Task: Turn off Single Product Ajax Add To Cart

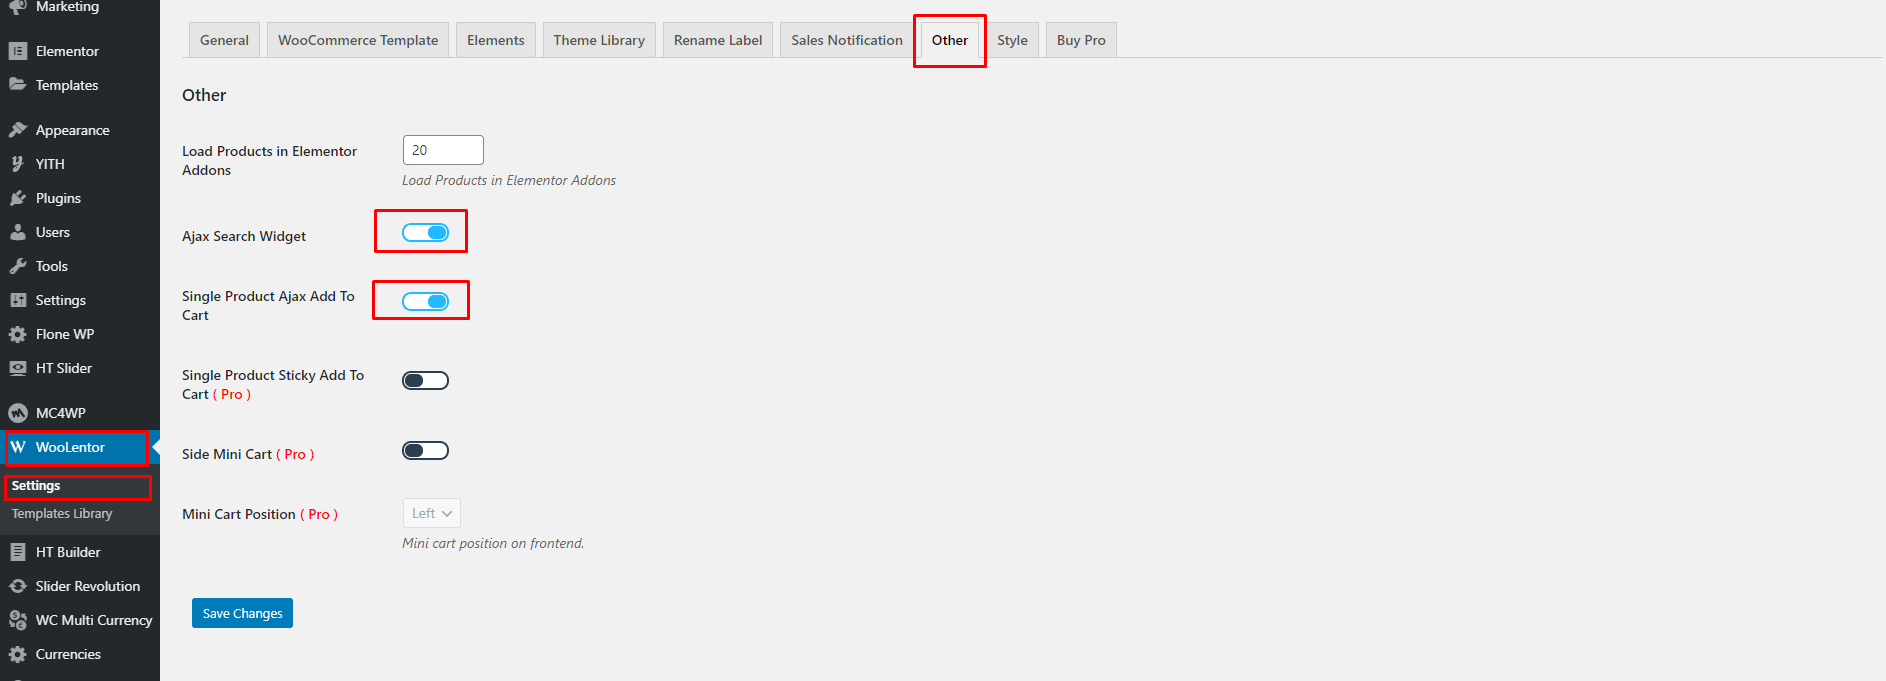Action: (425, 301)
